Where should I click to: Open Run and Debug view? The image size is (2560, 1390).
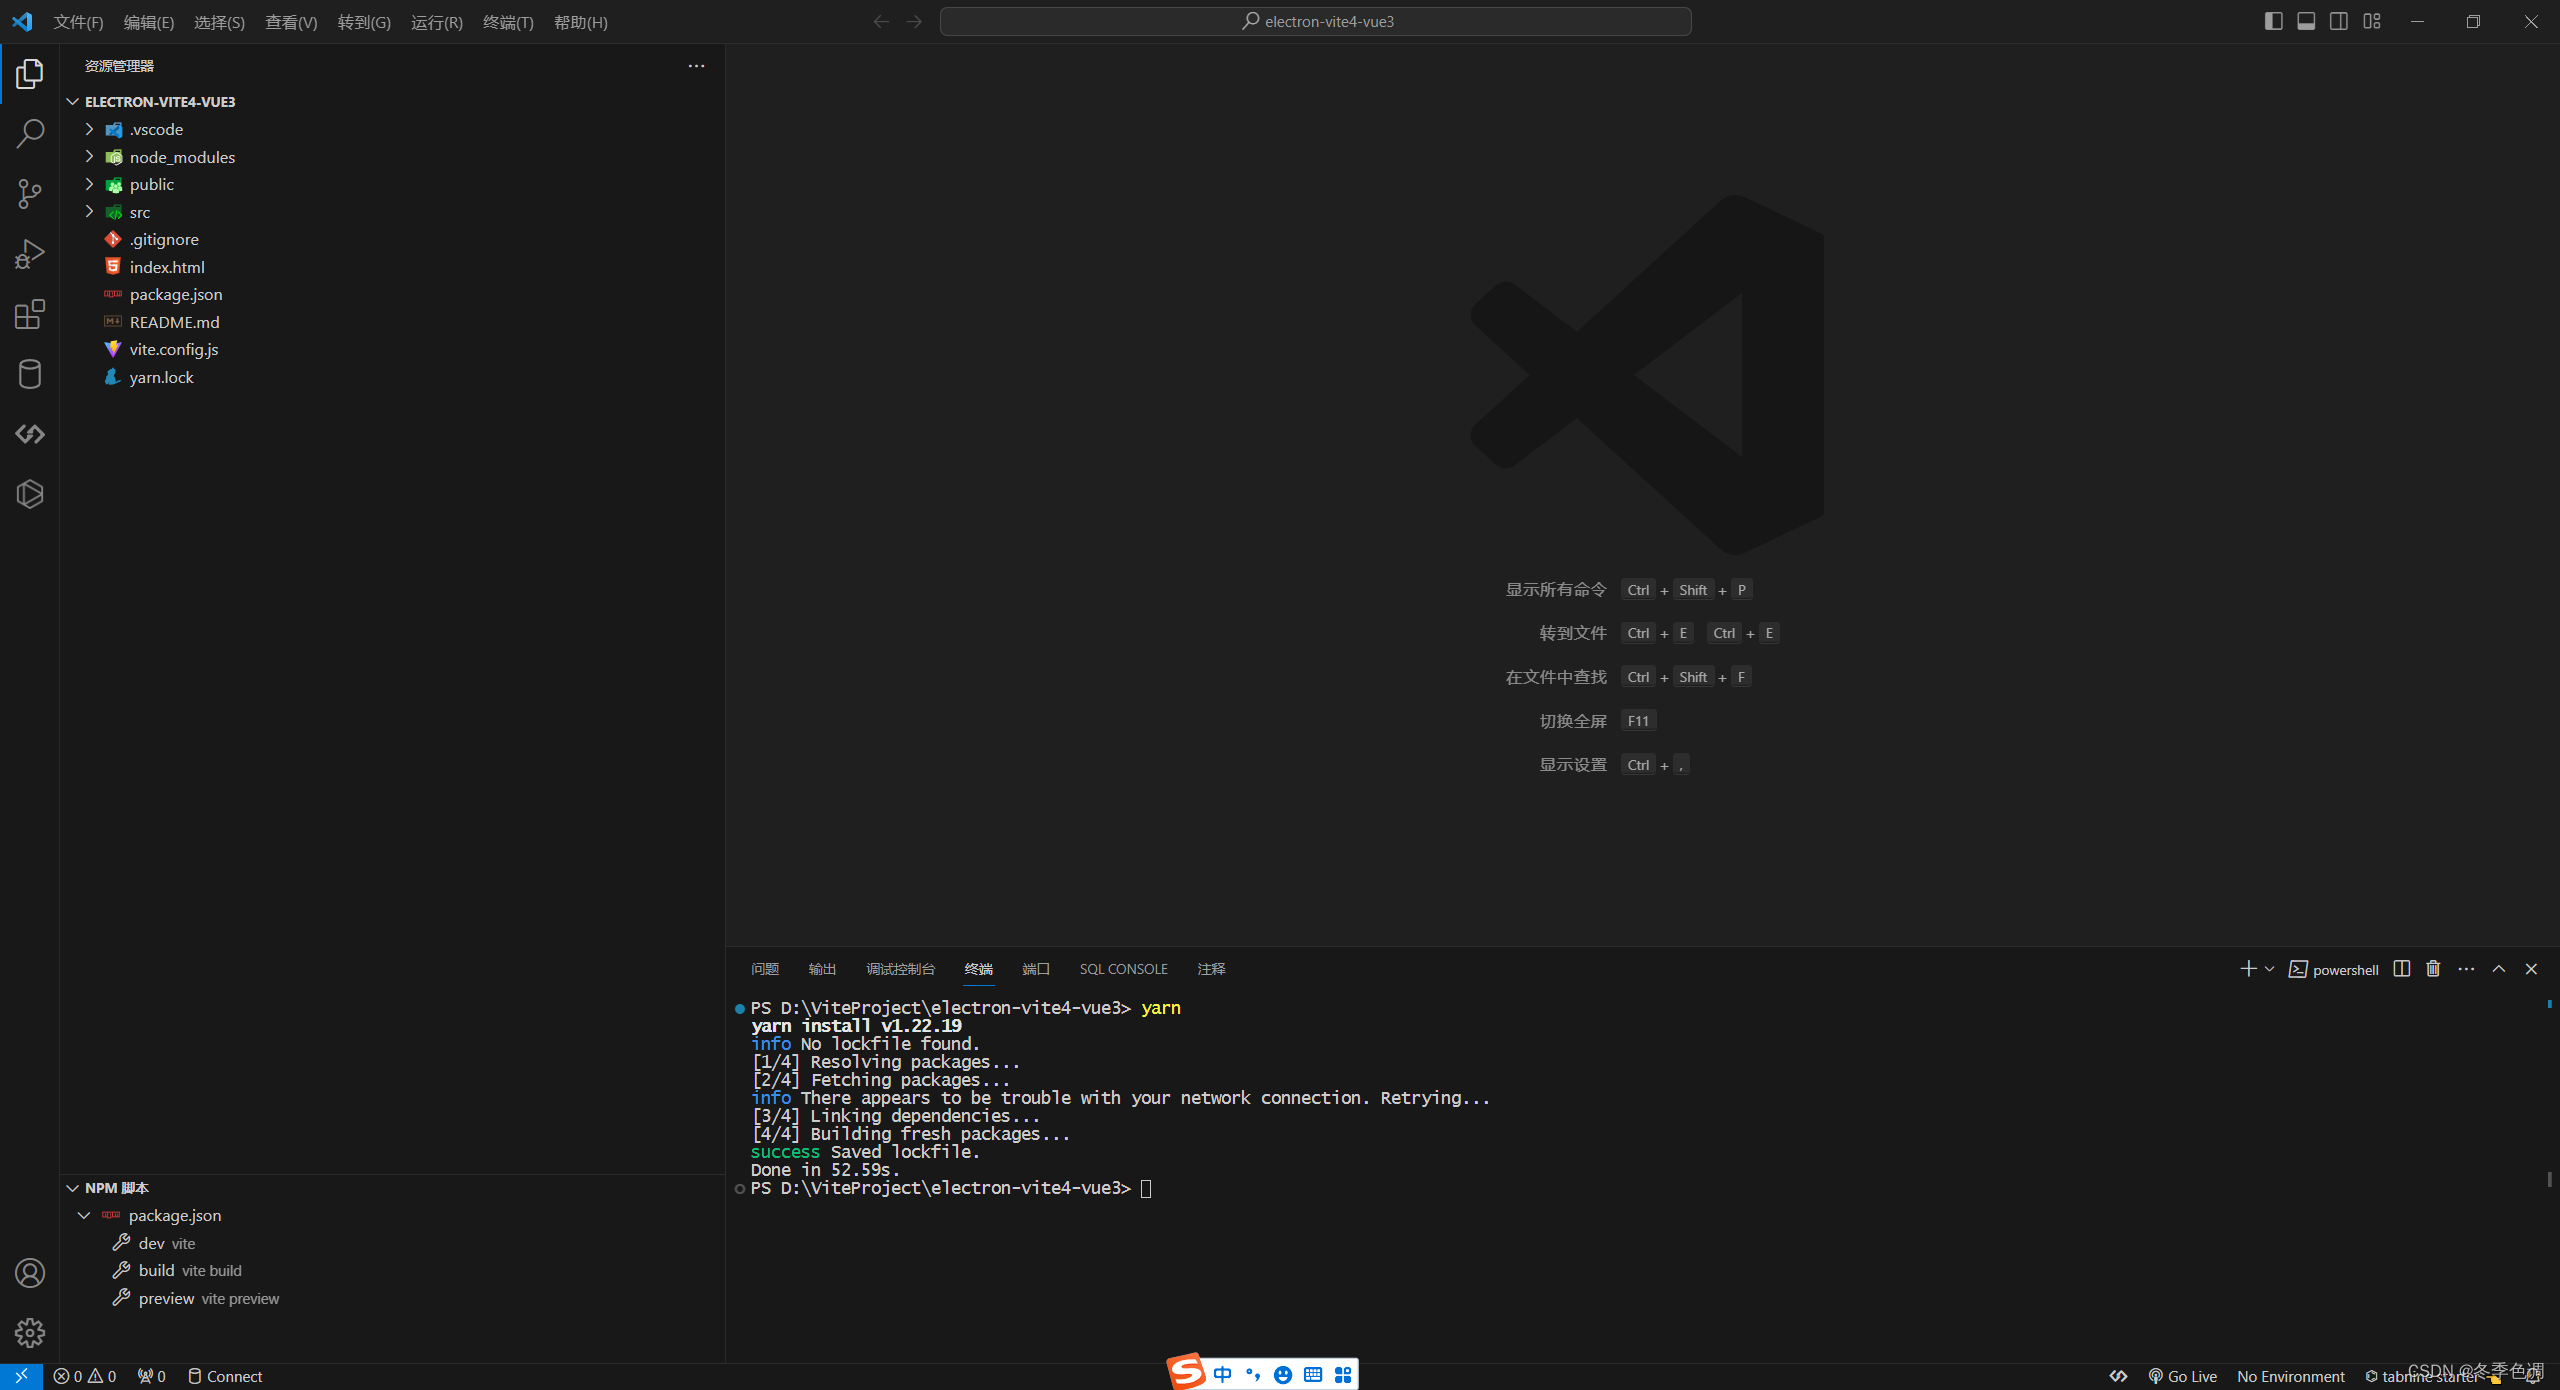pos(30,254)
